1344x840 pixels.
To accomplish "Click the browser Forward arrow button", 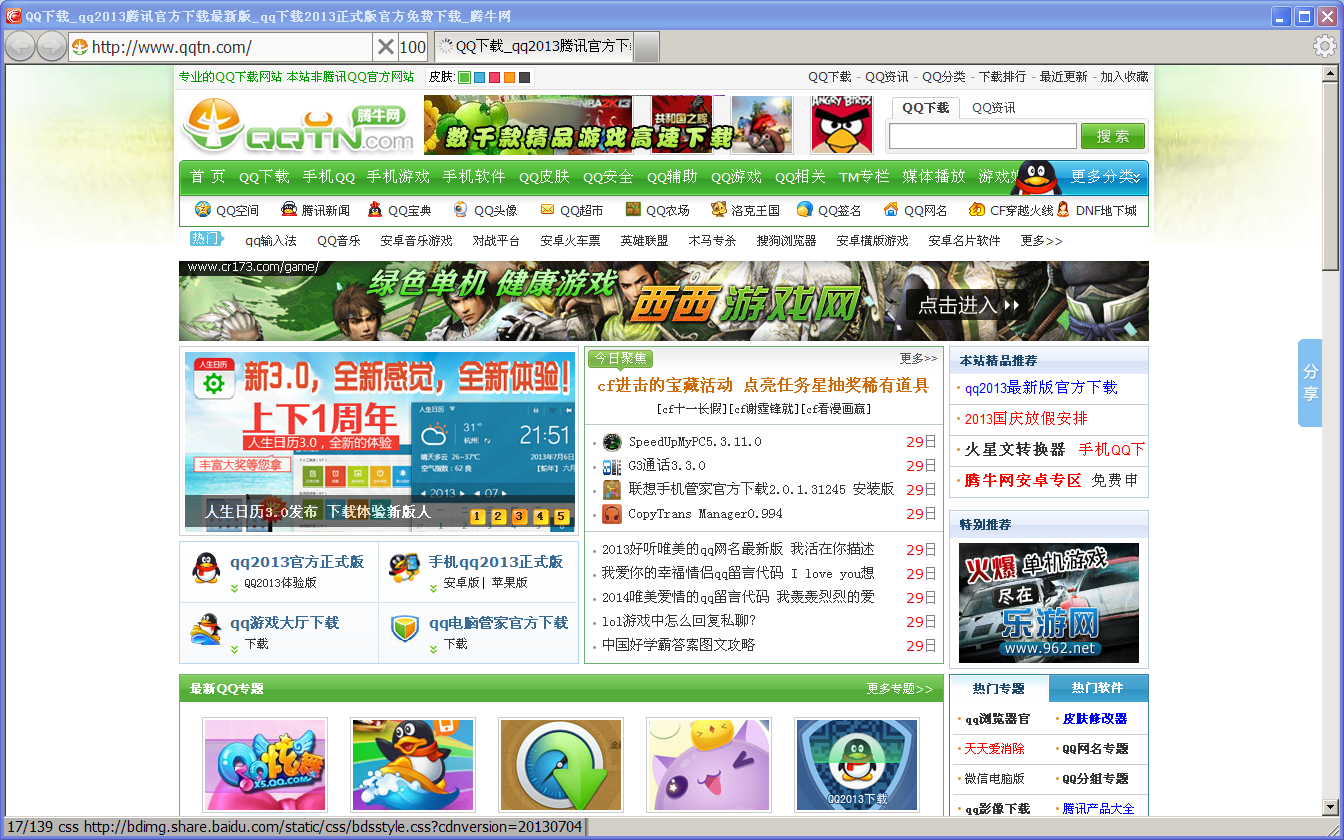I will 51,46.
